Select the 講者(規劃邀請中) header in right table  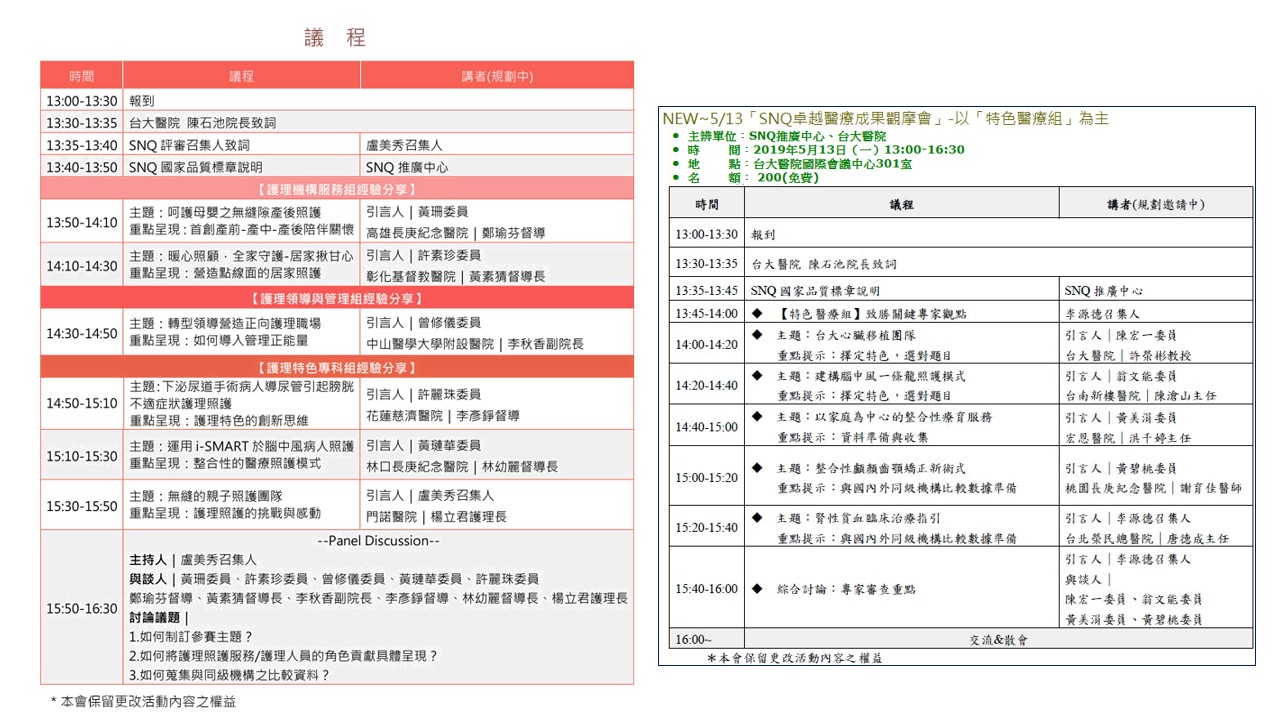coord(1156,204)
